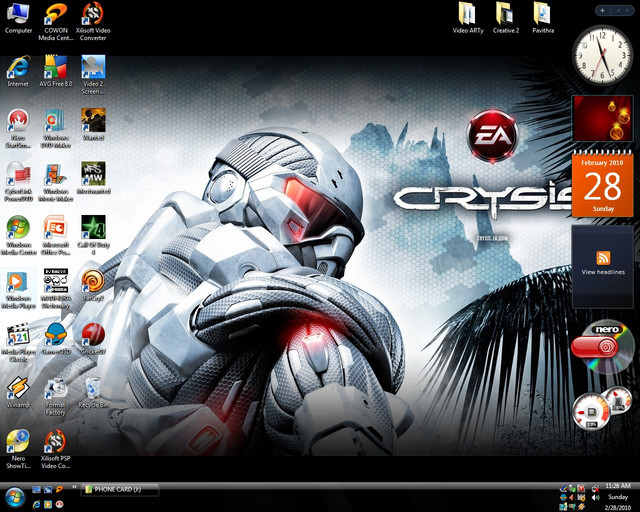The image size is (640, 512).
Task: Click the calendar gadget showing February 28
Action: [602, 183]
